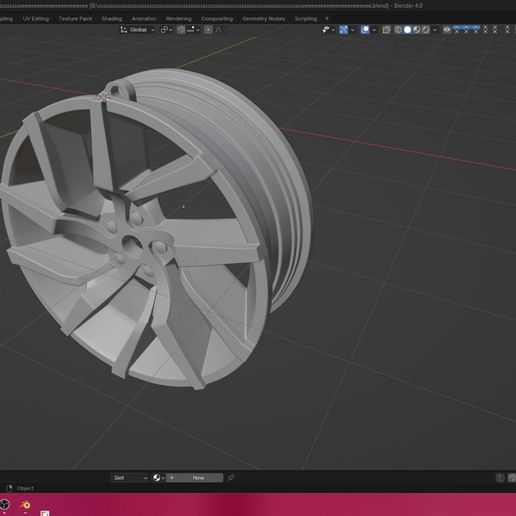
Task: Browse materials with sphere icon
Action: point(158,478)
